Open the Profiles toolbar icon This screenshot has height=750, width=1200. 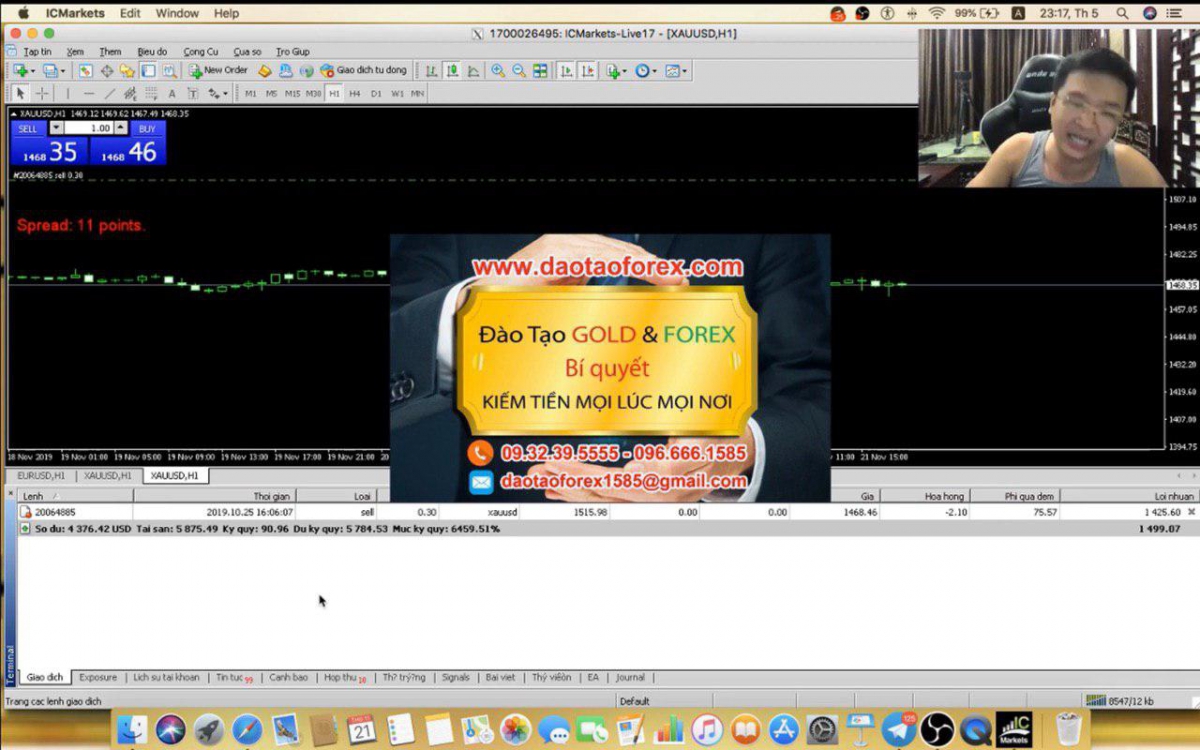(x=50, y=71)
